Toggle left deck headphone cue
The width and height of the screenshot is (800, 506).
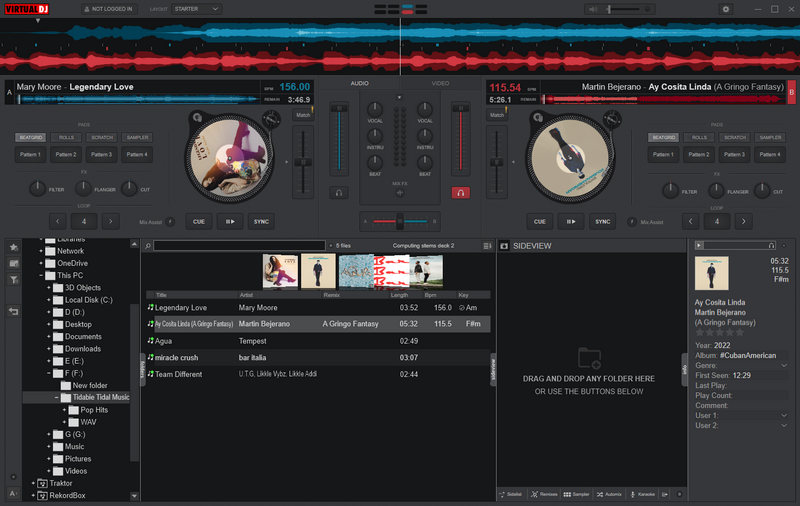point(339,193)
